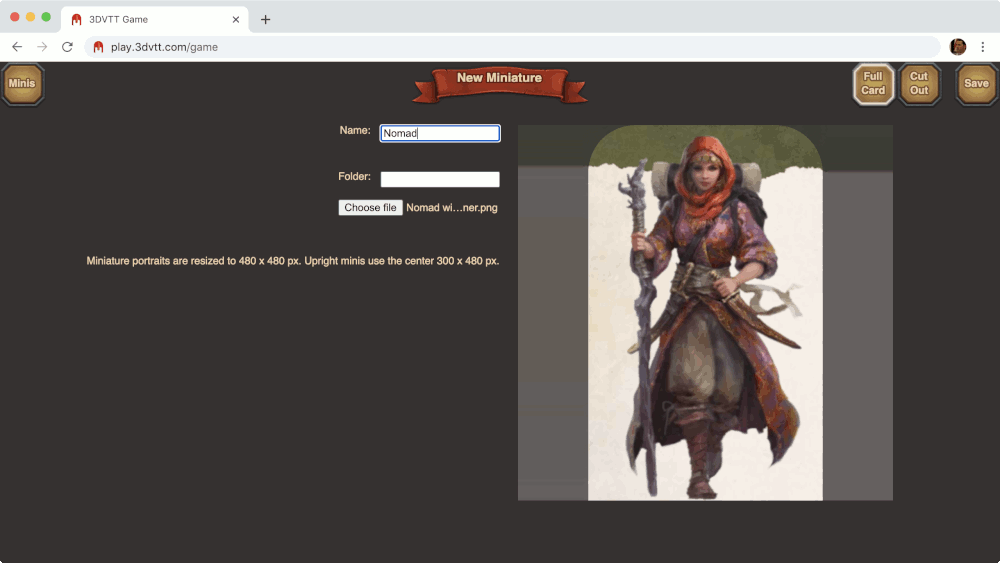This screenshot has width=1000, height=563.
Task: Select the Full Card display mode
Action: (873, 84)
